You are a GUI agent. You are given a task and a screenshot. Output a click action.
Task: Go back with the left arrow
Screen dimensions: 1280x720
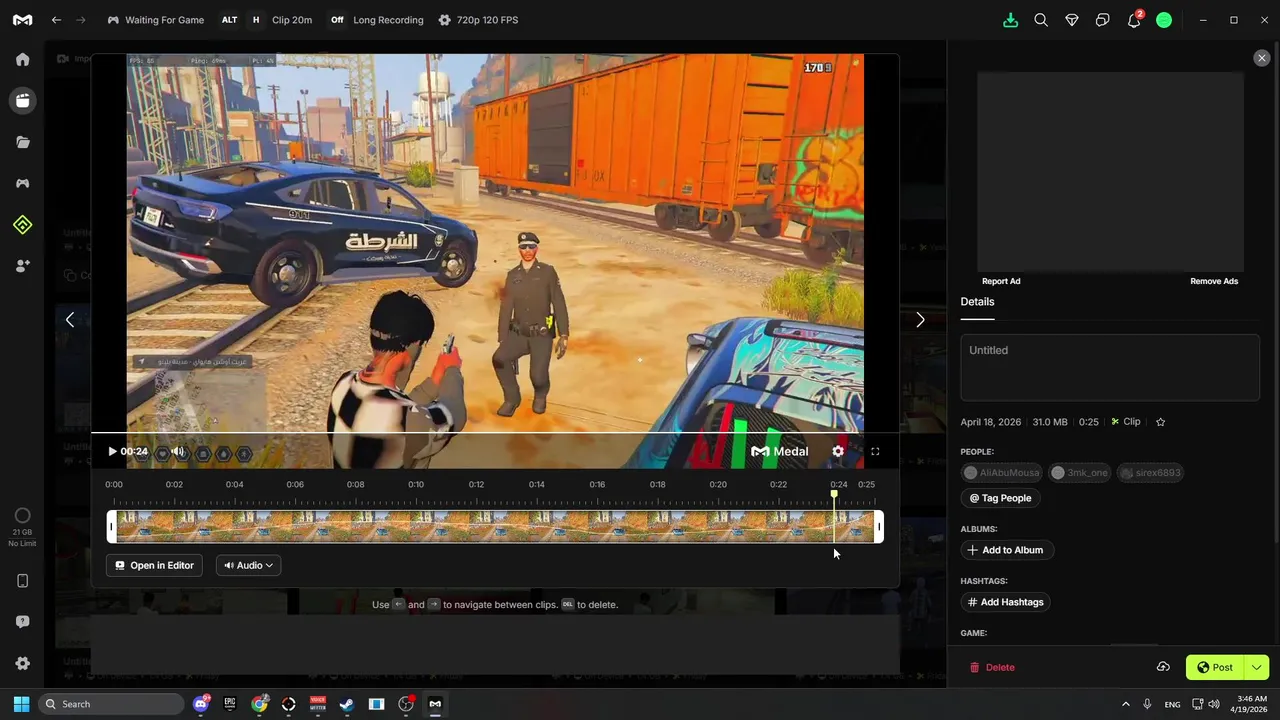click(57, 20)
